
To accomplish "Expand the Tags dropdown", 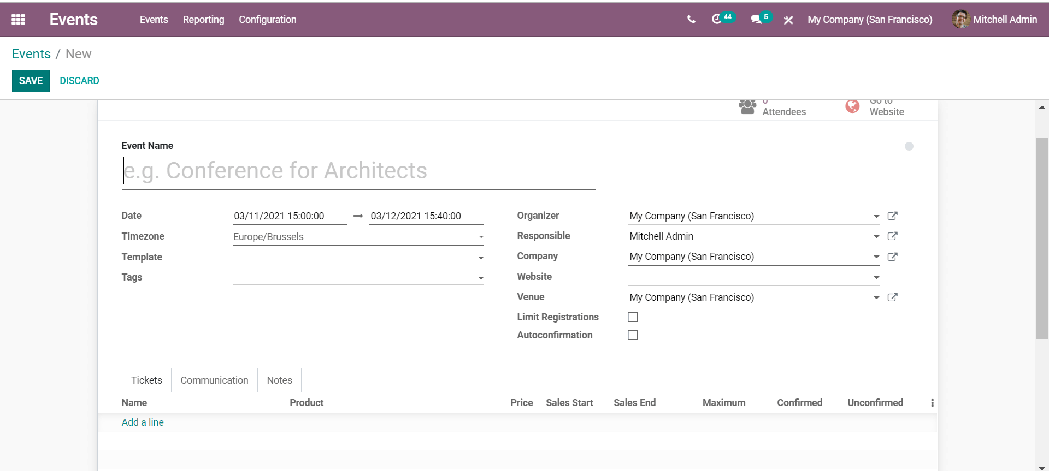I will click(480, 278).
